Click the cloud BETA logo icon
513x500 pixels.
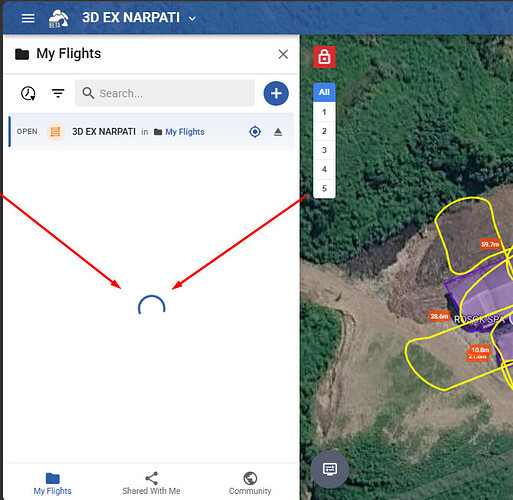[x=58, y=19]
